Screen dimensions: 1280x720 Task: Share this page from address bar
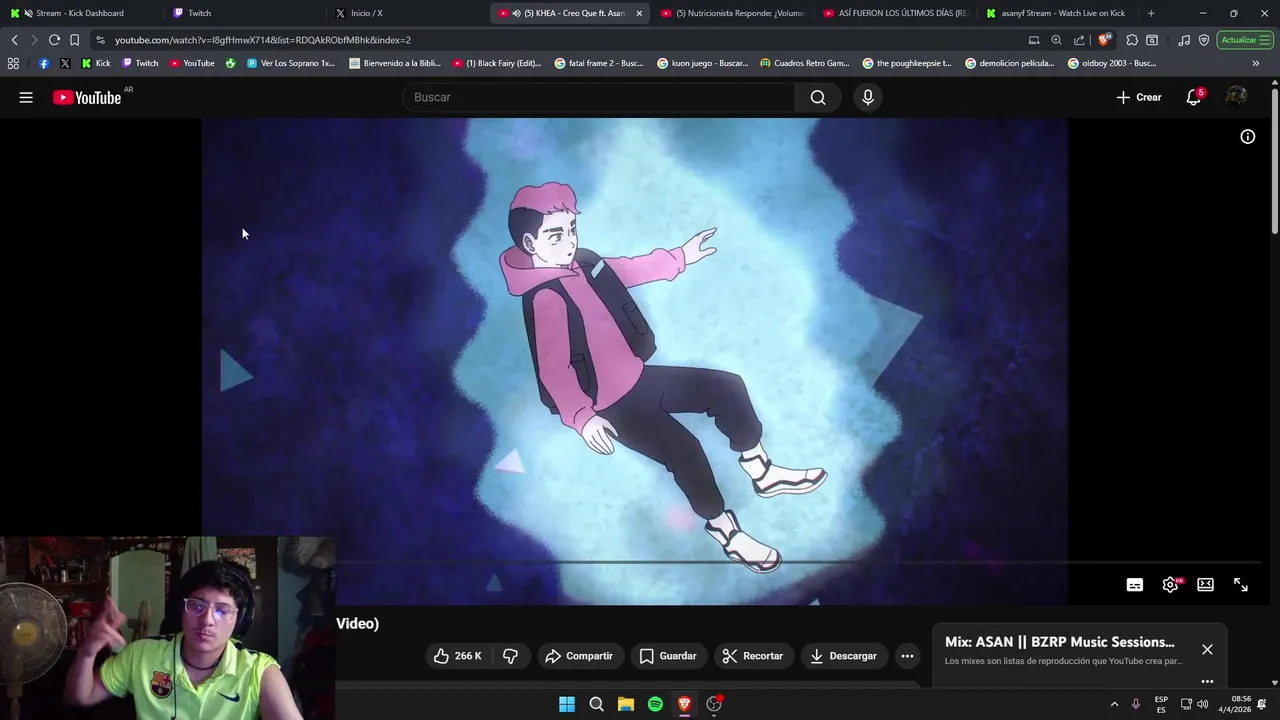coord(1079,40)
